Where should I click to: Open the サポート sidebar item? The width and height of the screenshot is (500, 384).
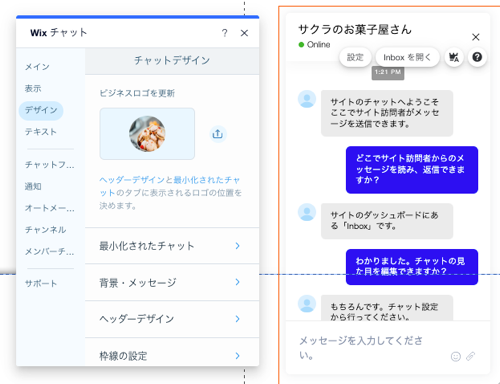tap(41, 284)
